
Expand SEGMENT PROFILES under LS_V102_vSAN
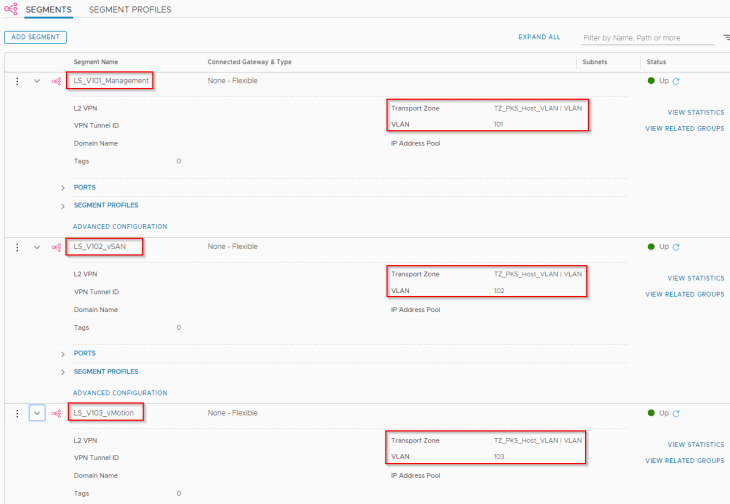pyautogui.click(x=63, y=371)
